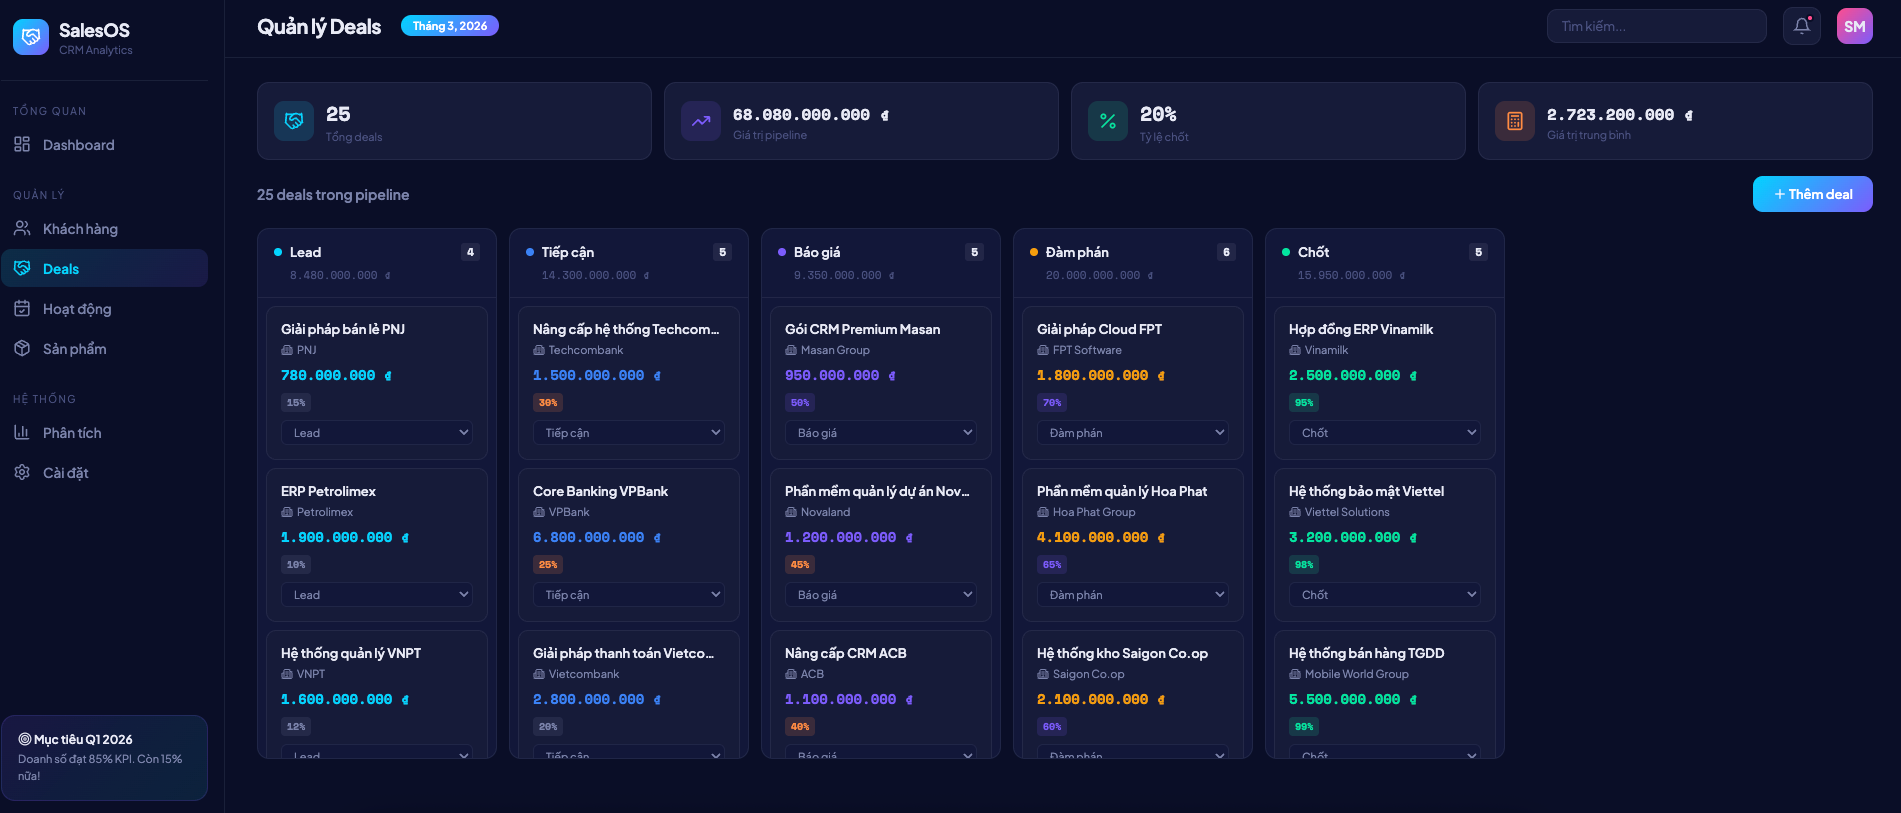Click the Lead column header

pyautogui.click(x=377, y=263)
